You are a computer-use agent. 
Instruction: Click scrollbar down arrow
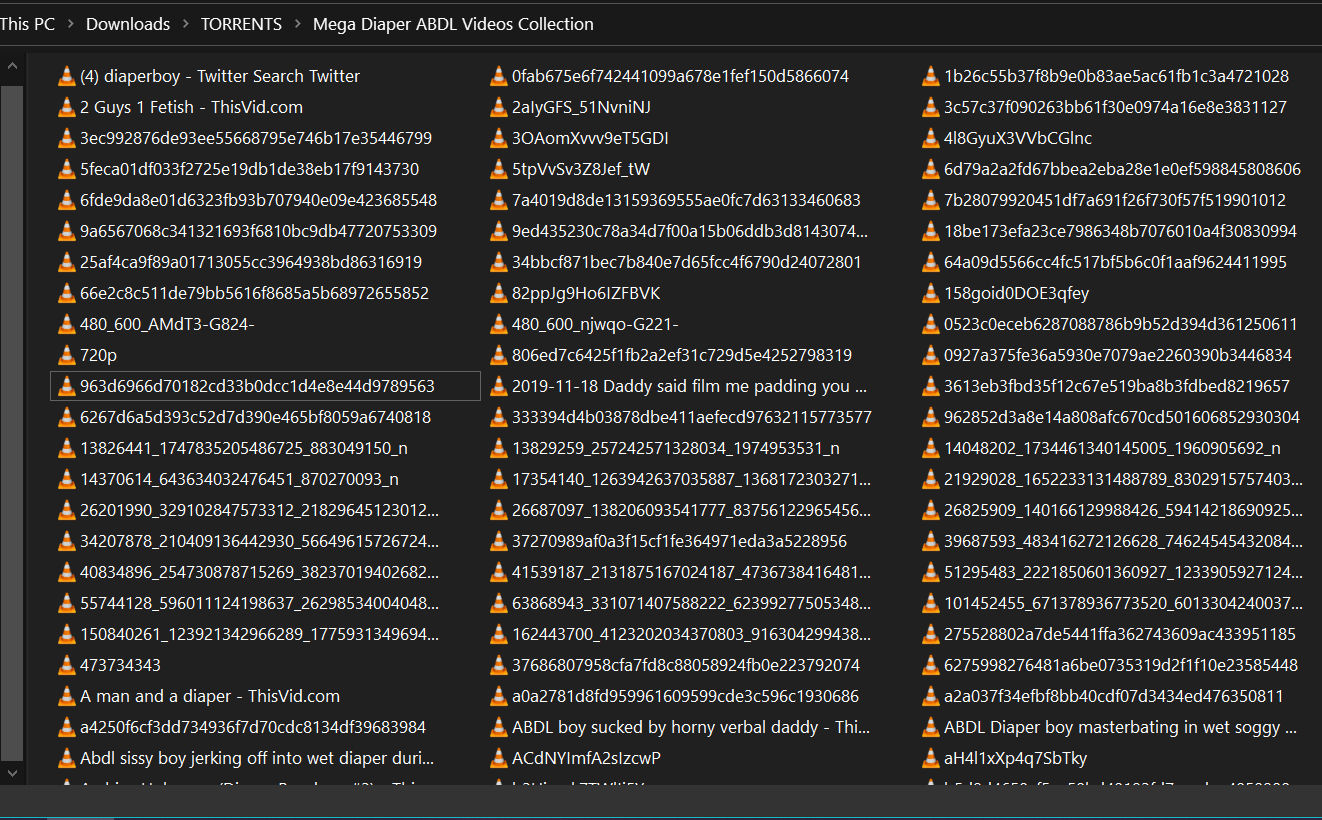[12, 773]
